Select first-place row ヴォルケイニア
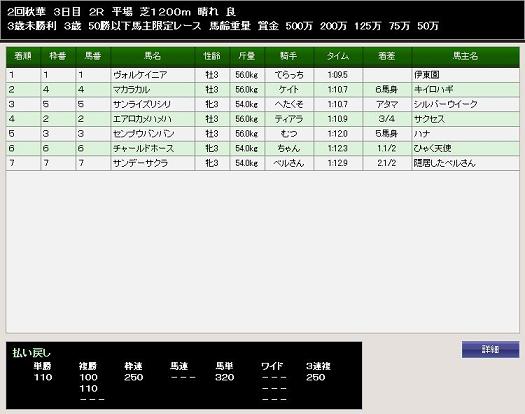This screenshot has height=414, width=525. point(263,75)
